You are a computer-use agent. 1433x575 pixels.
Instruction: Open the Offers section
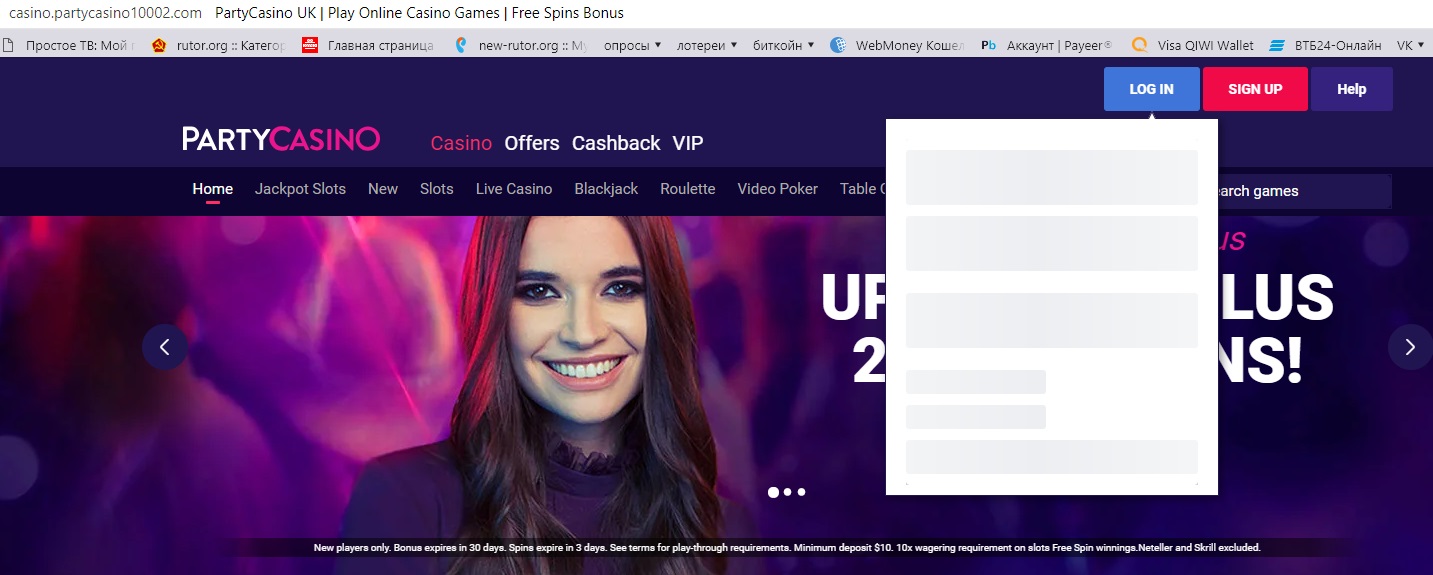click(532, 143)
